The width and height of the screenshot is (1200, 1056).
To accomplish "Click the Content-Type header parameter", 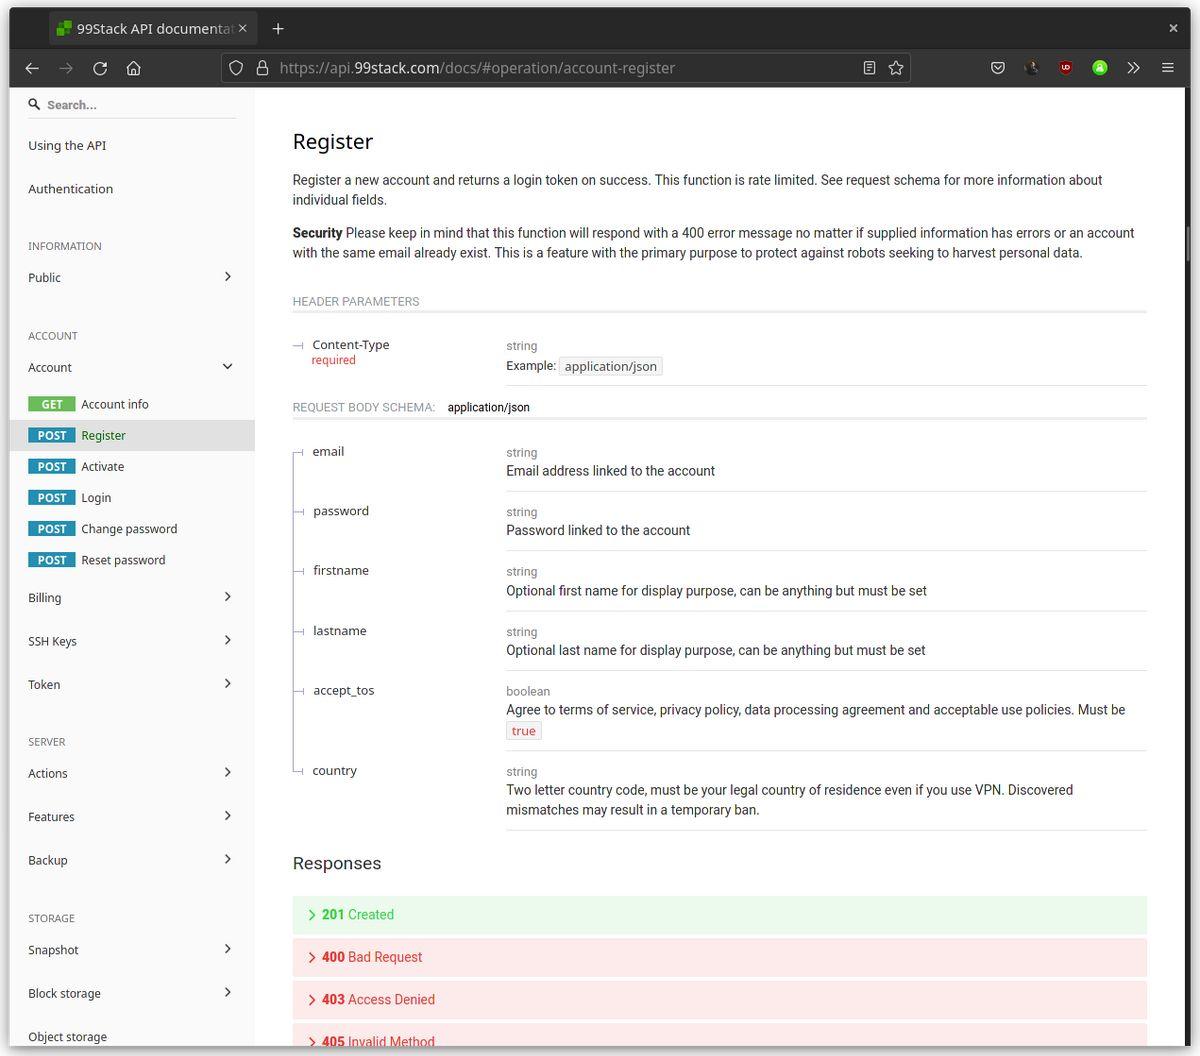I will tap(351, 345).
